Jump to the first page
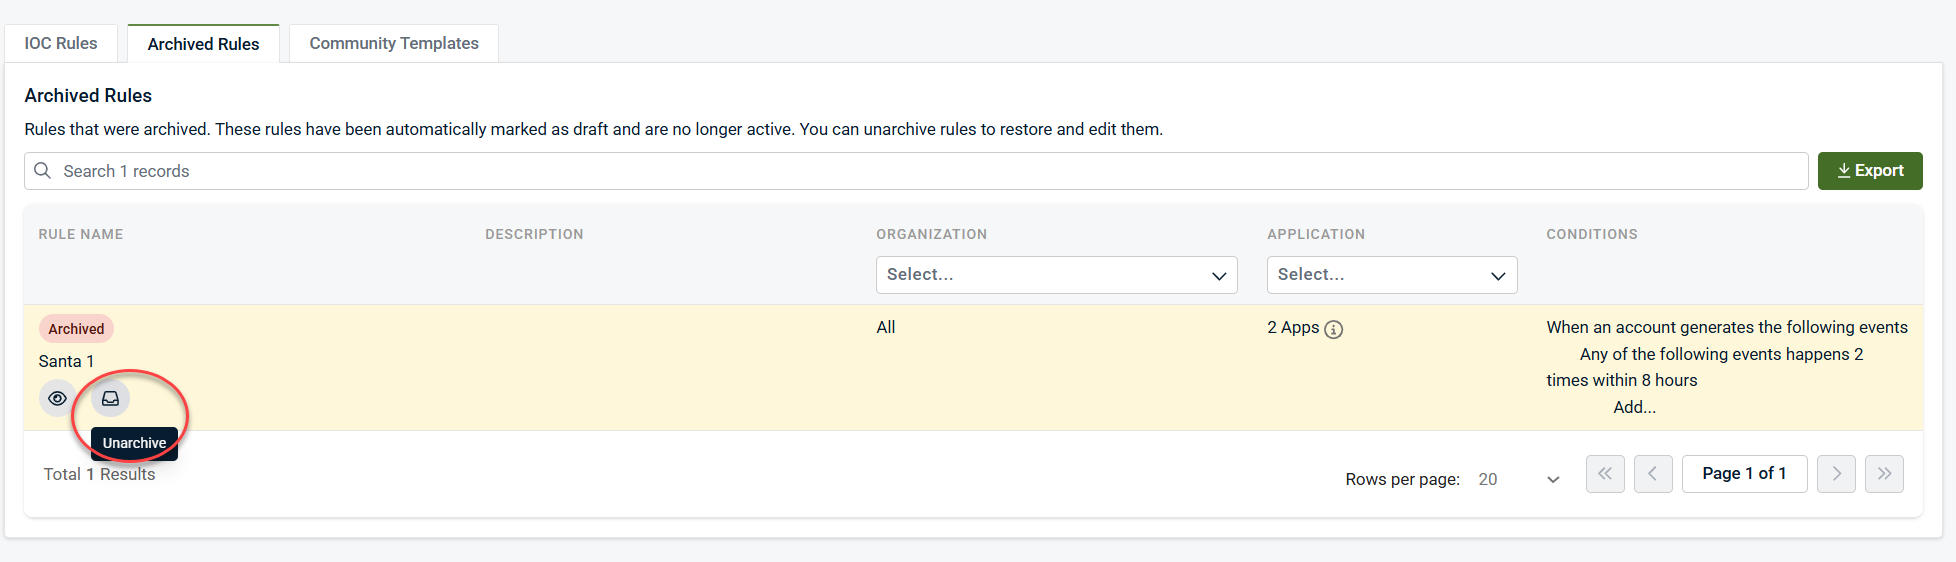Screen dimensions: 1956x562 coord(1604,474)
